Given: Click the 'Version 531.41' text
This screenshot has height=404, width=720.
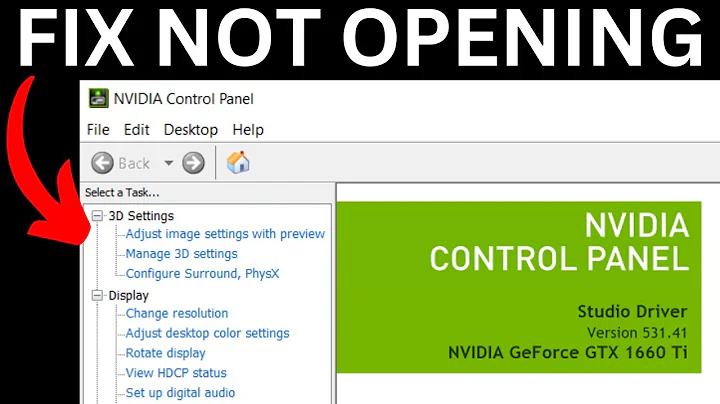Looking at the screenshot, I should 637,333.
